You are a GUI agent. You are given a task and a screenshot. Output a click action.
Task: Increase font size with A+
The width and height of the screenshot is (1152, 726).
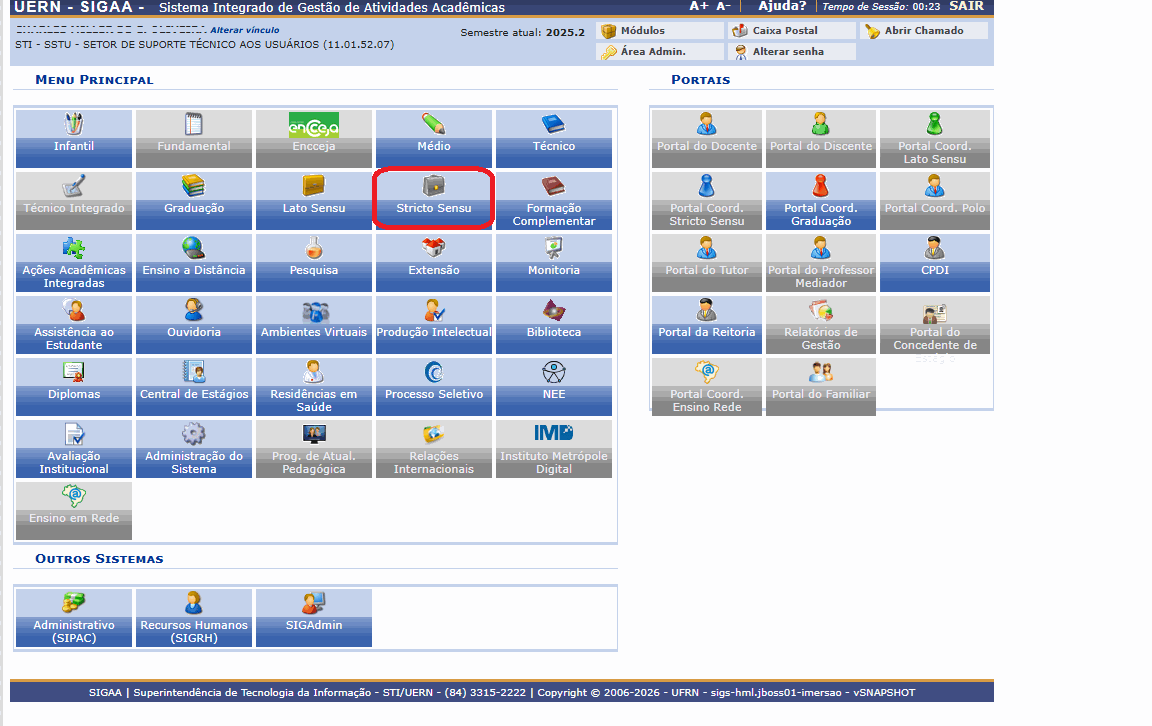click(x=699, y=7)
